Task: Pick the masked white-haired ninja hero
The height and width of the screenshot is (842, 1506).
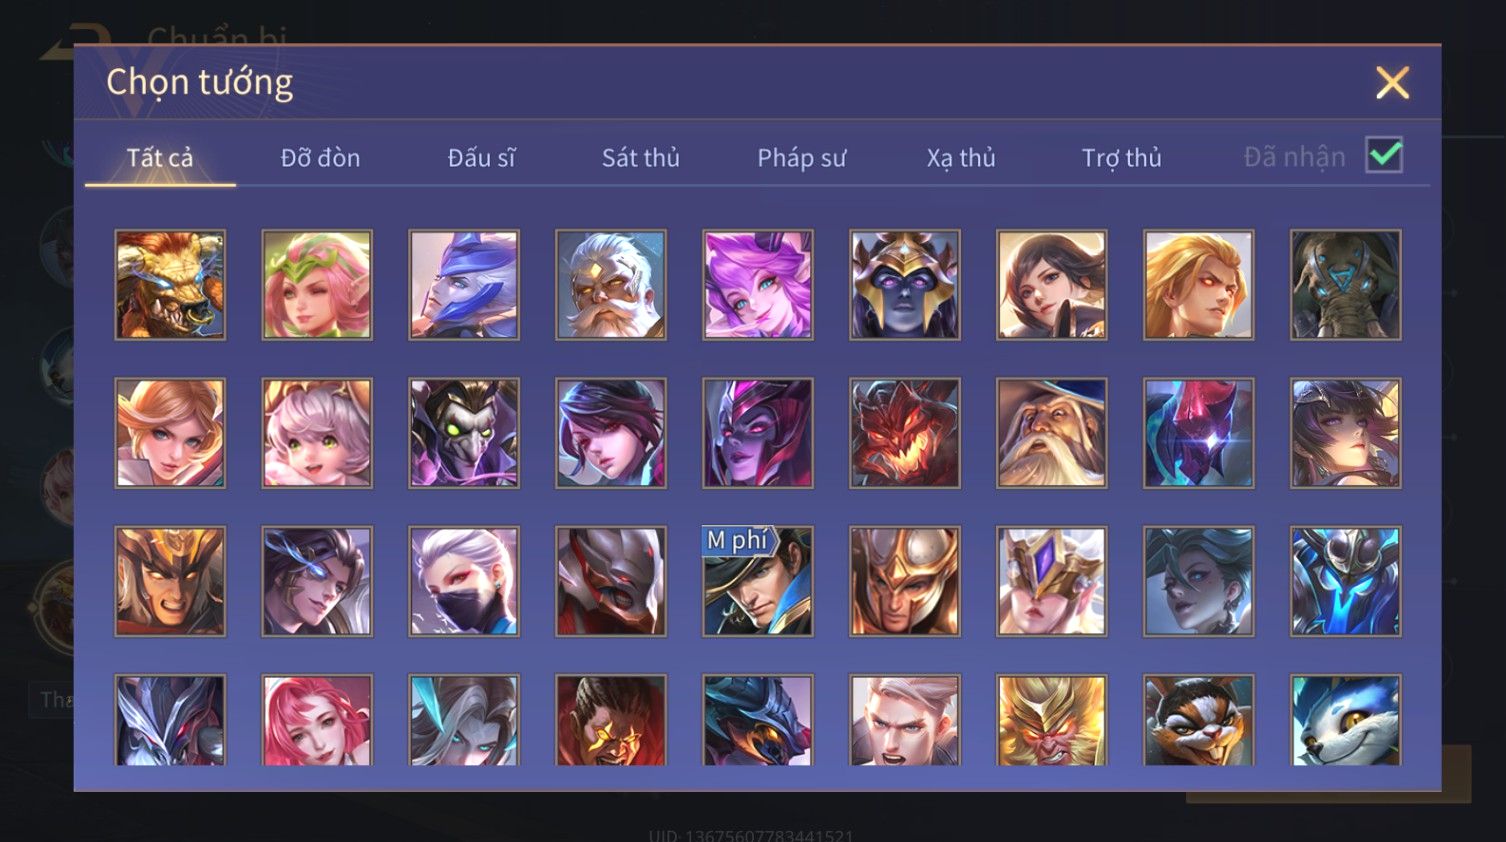Action: click(464, 581)
